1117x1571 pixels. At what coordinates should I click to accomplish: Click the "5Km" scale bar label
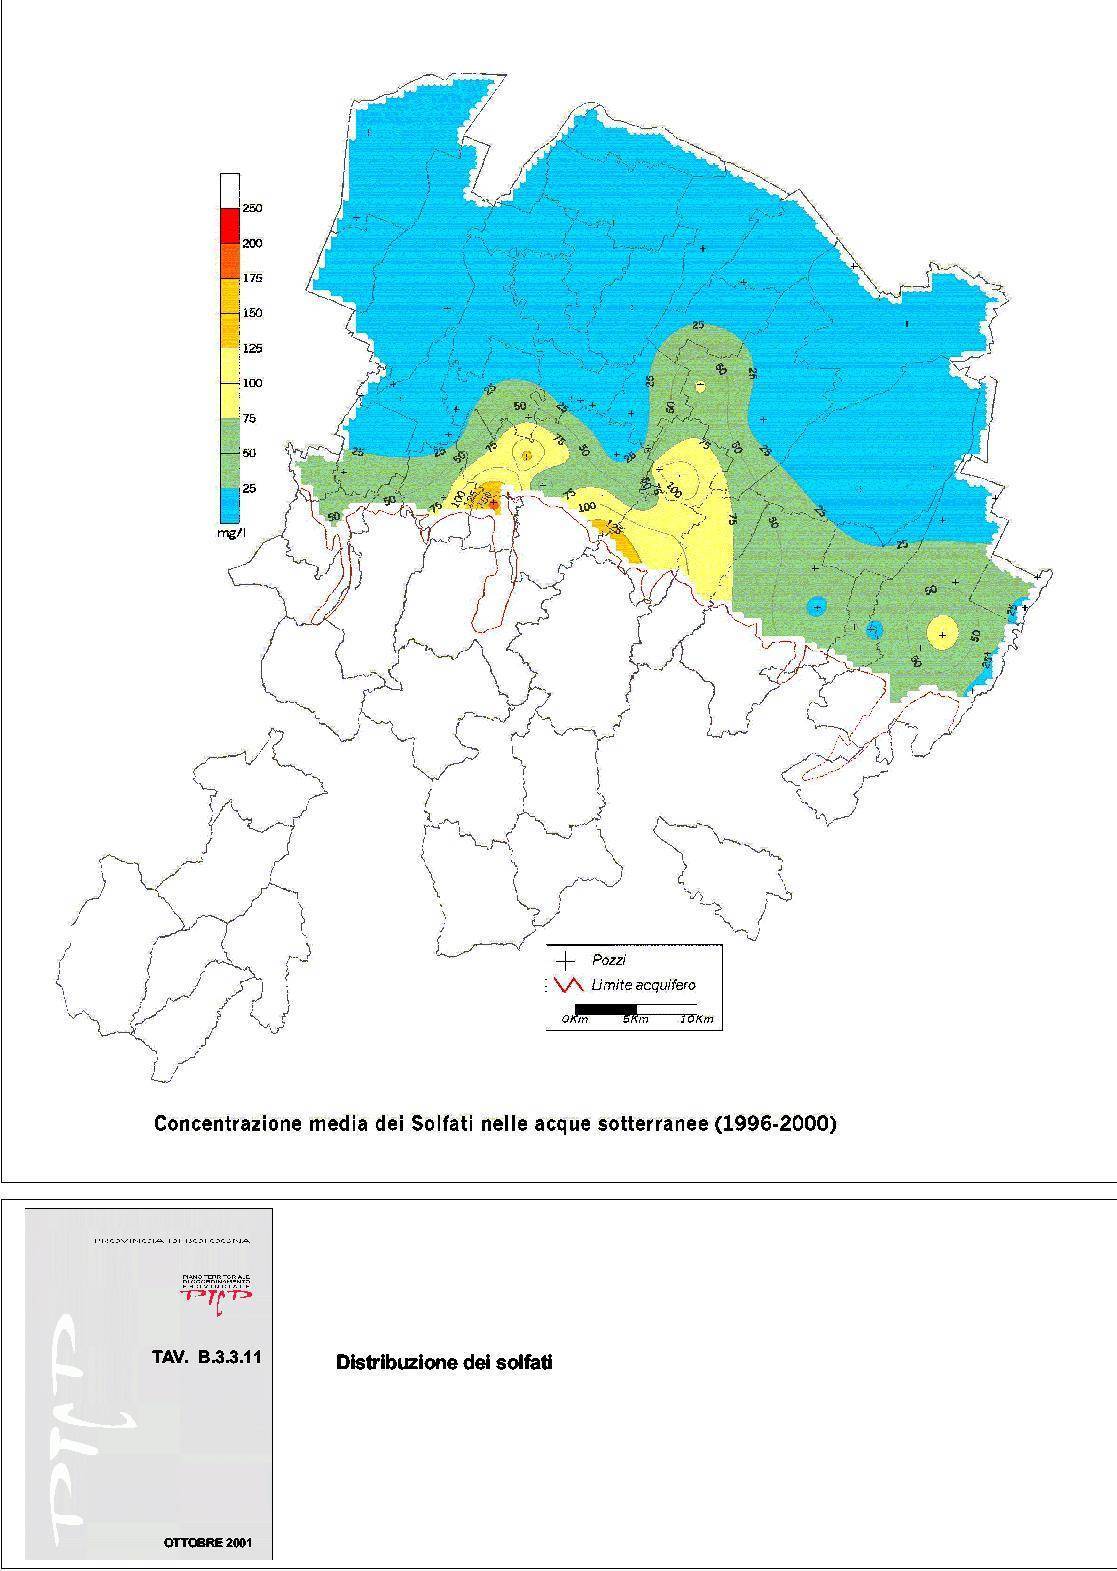(637, 1020)
